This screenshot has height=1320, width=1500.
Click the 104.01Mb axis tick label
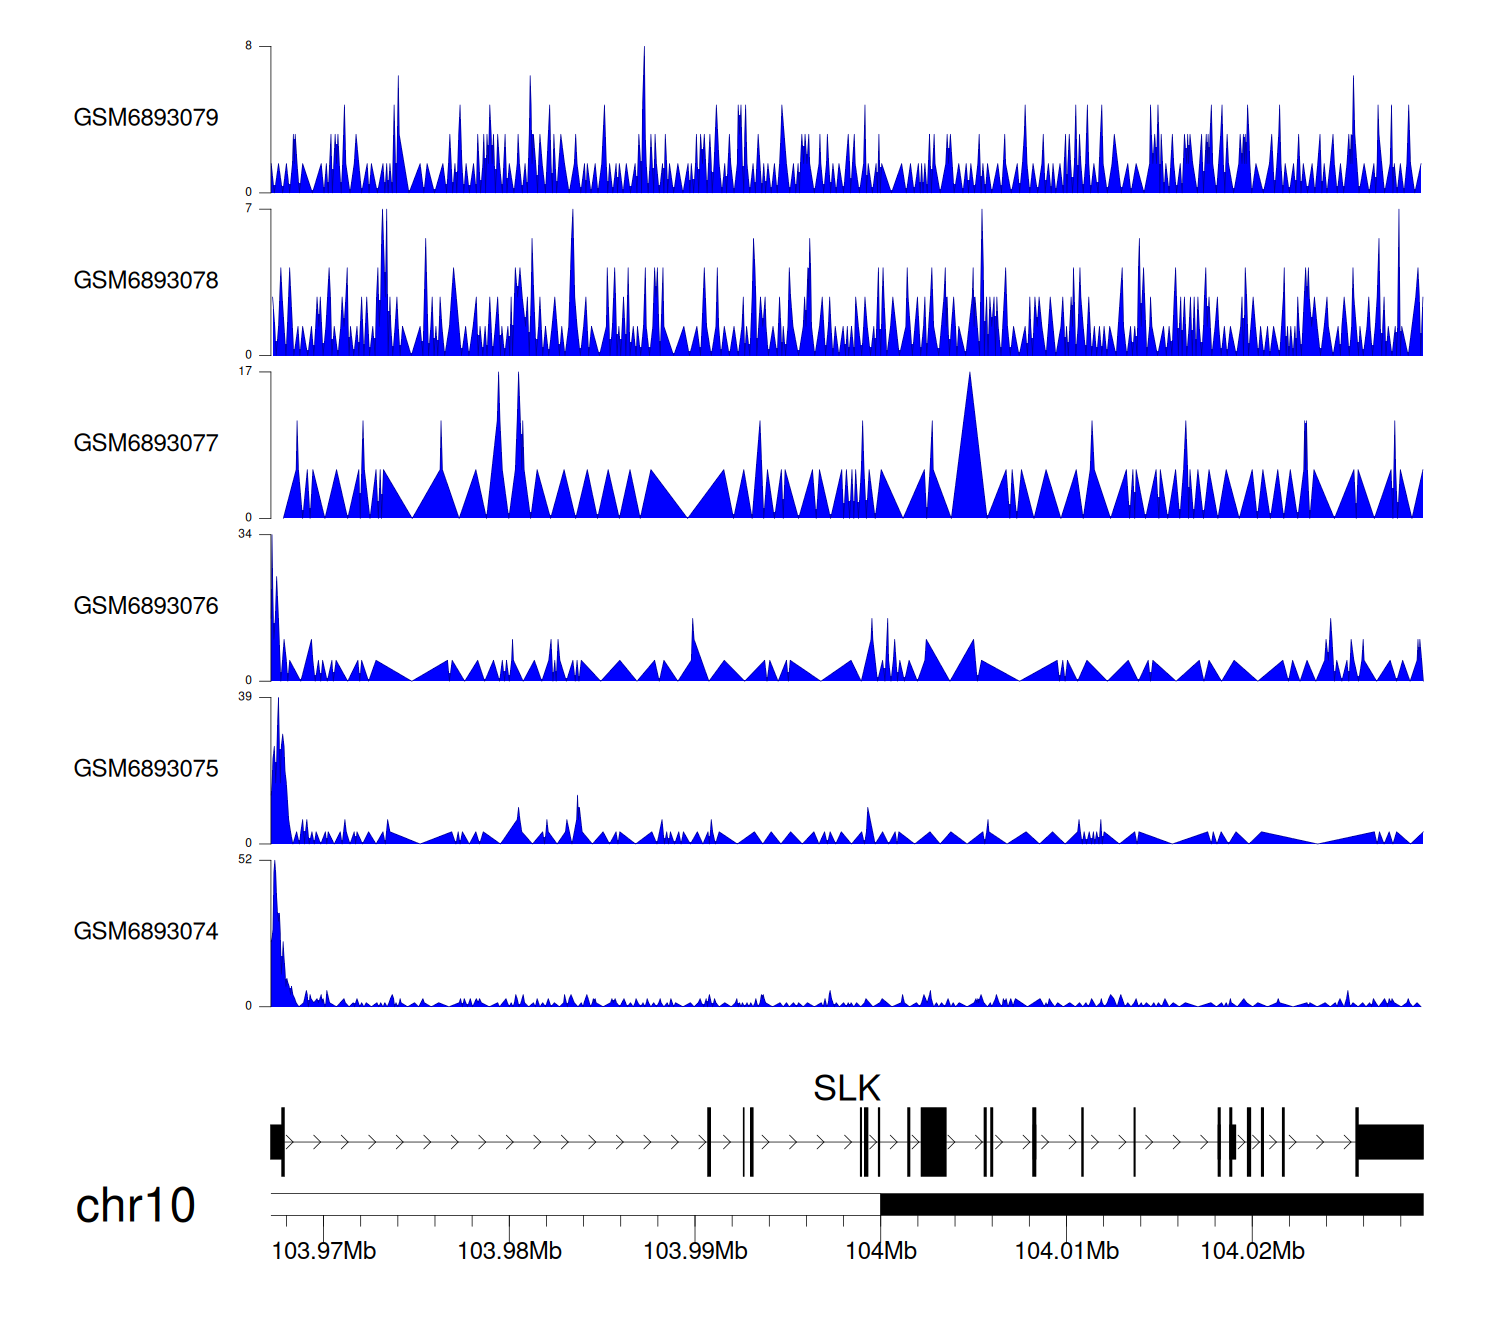coord(1066,1252)
